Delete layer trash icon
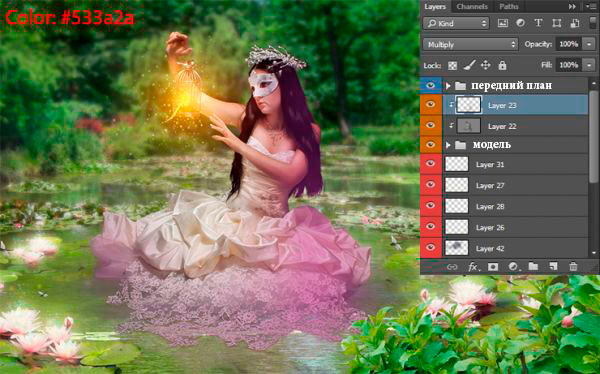600x374 pixels. 573,267
